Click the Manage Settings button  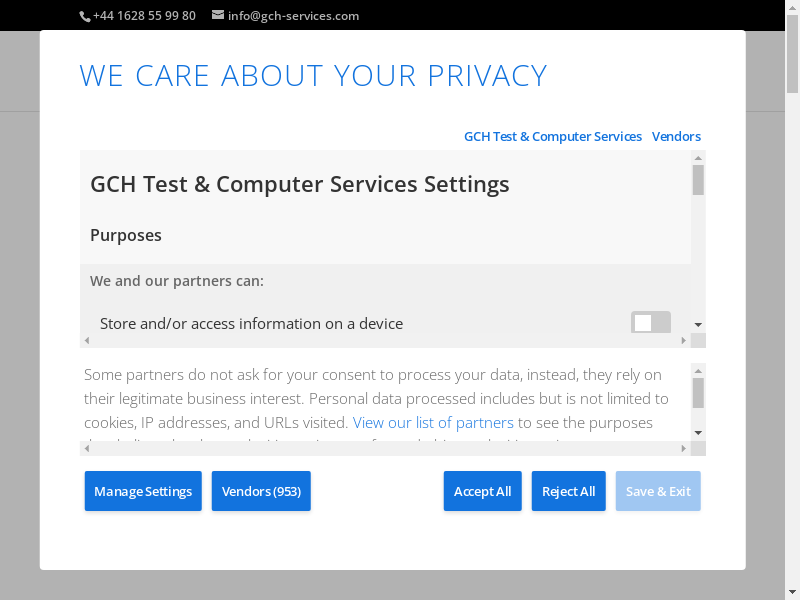coord(143,491)
